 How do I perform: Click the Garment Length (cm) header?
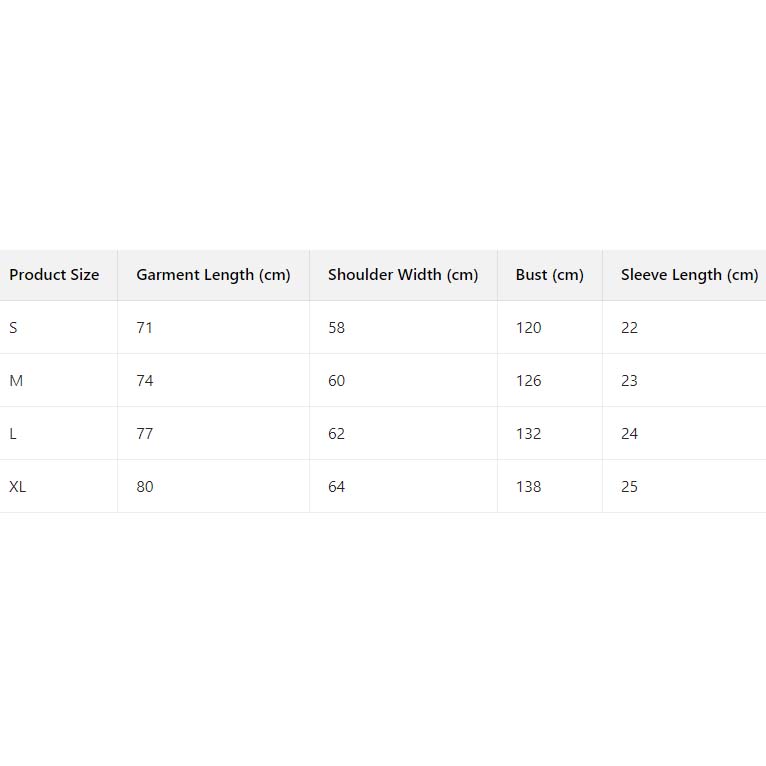point(213,275)
